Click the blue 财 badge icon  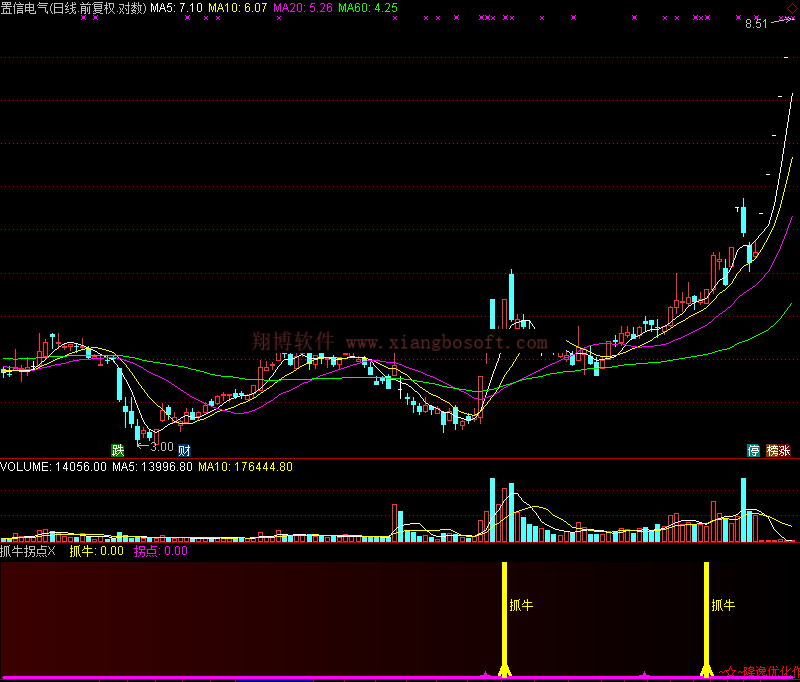coord(184,450)
